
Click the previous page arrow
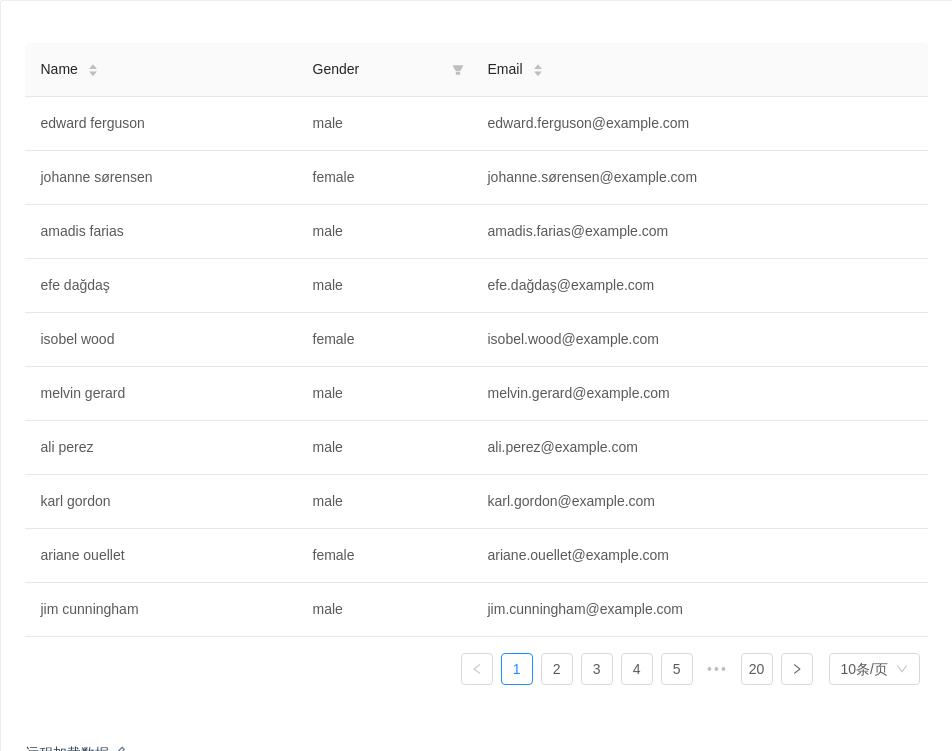[477, 669]
